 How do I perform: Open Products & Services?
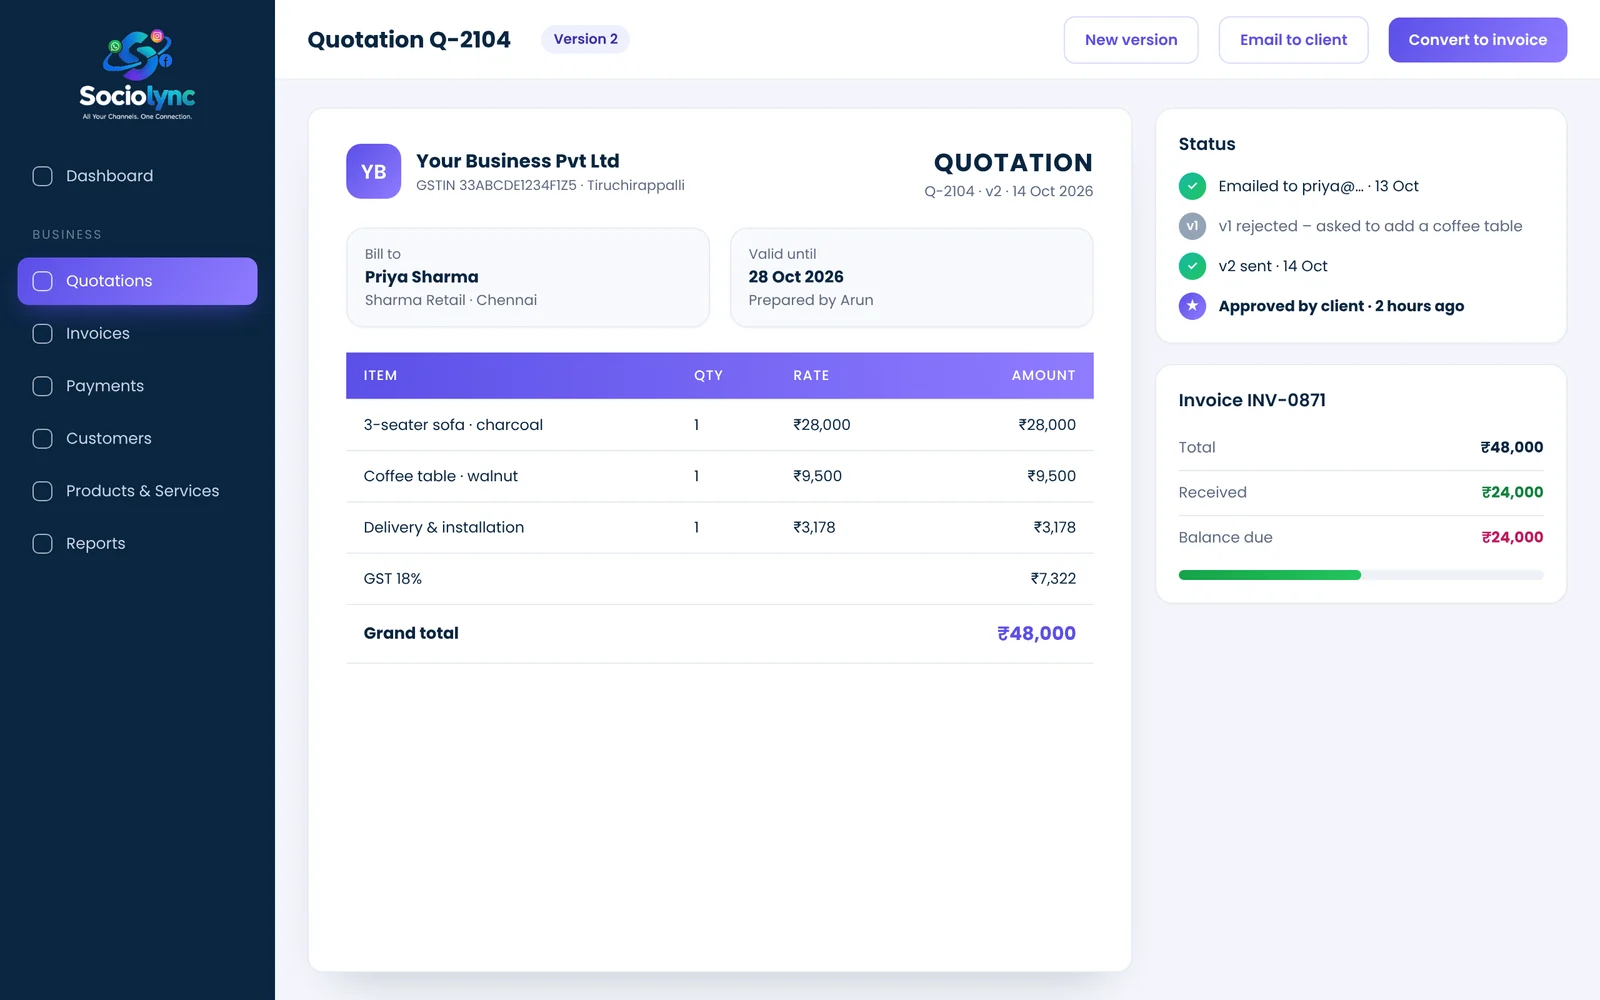tap(137, 491)
